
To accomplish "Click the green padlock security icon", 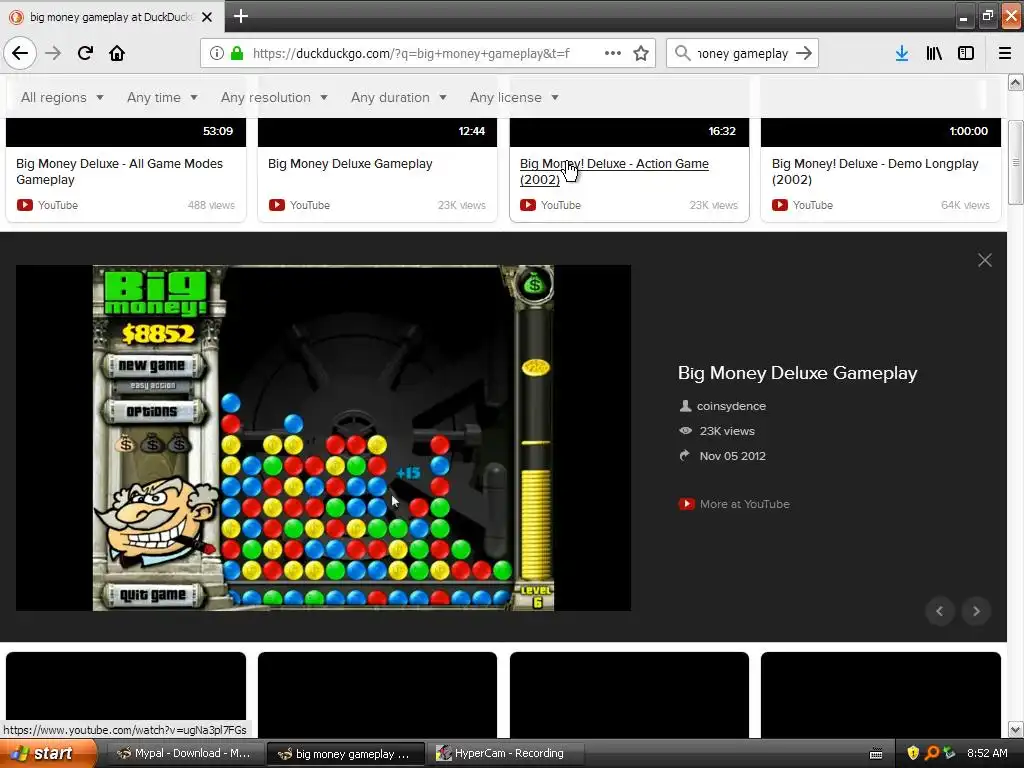I will 237,53.
